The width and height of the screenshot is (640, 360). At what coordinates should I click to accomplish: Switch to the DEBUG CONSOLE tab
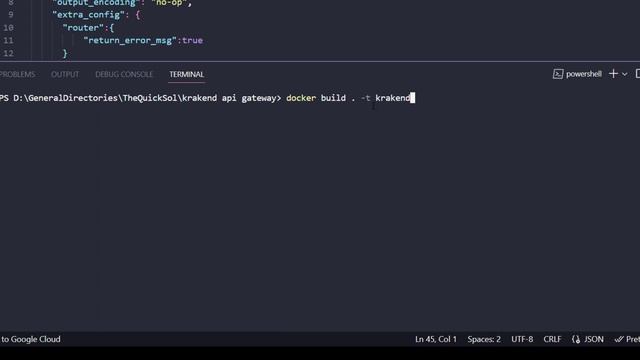(124, 74)
